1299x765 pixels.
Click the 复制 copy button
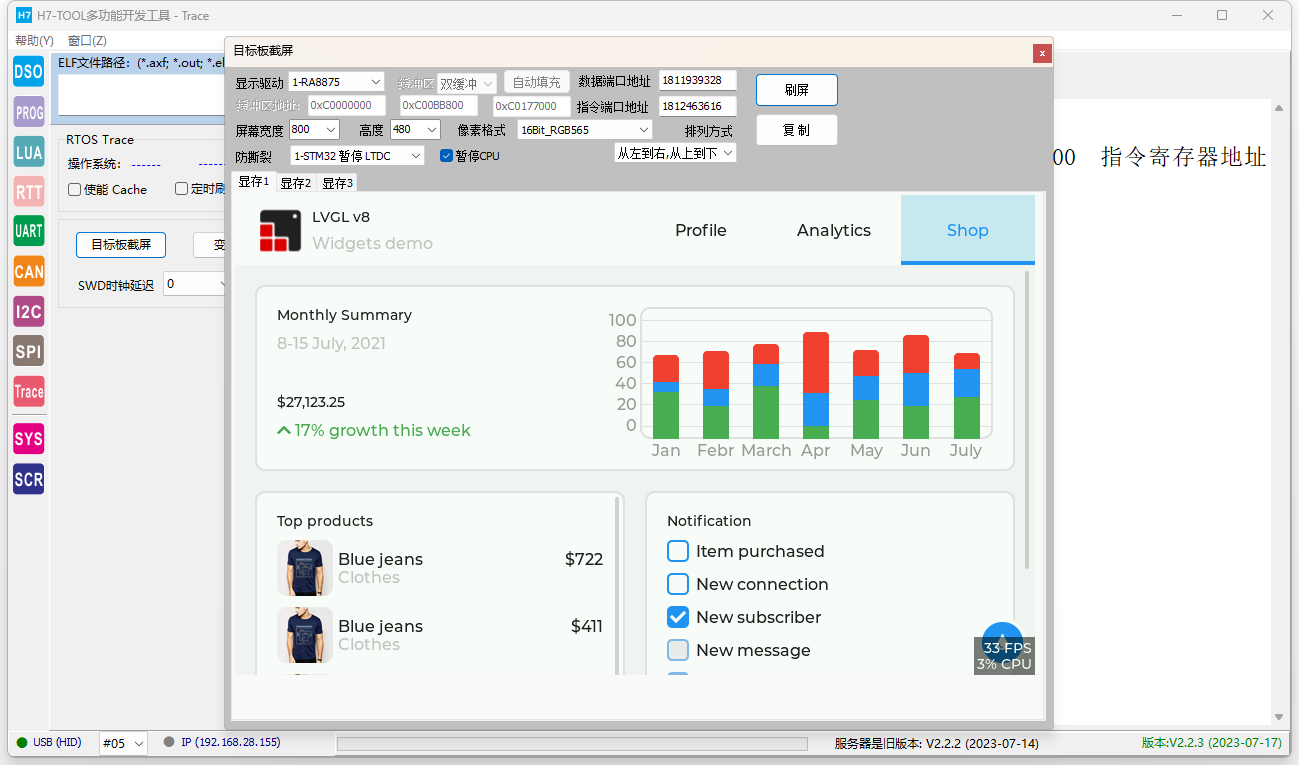click(x=797, y=130)
